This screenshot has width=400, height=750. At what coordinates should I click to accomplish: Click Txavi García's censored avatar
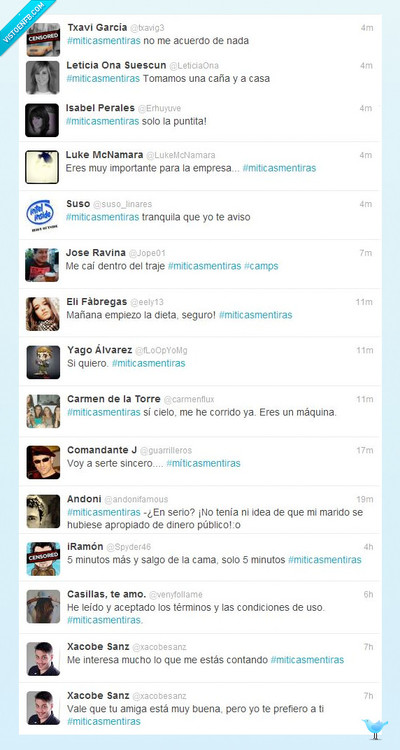tap(43, 40)
